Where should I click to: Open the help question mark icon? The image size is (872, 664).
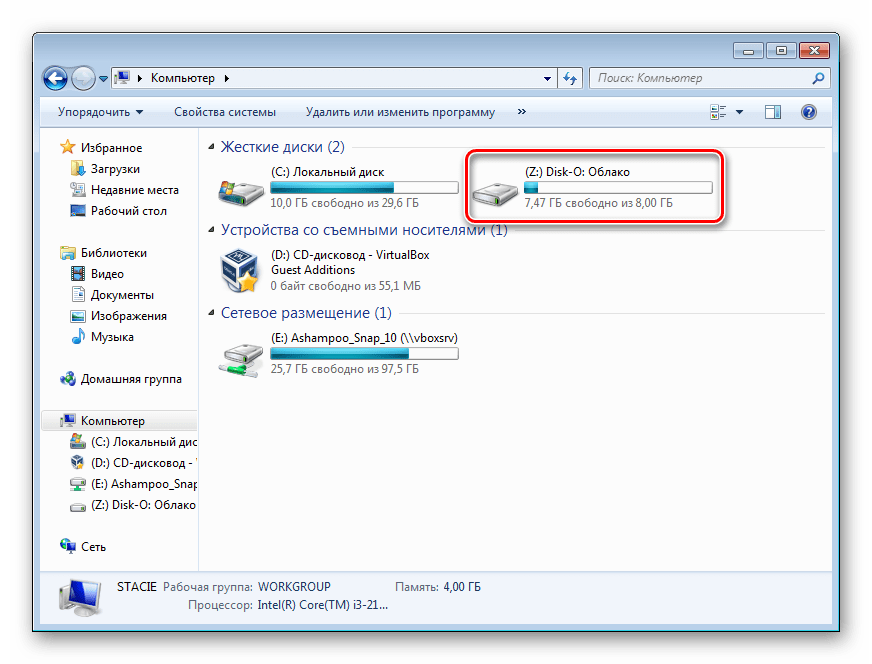[809, 112]
